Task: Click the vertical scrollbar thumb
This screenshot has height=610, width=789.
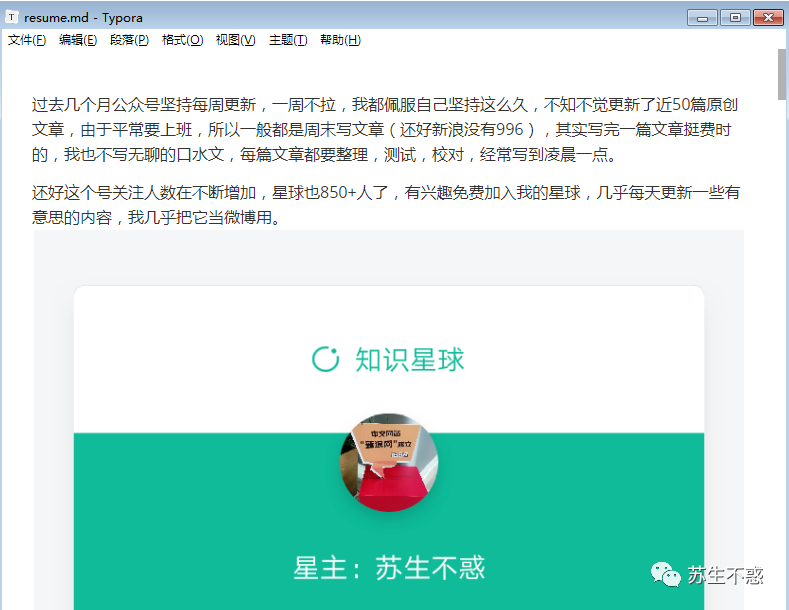Action: coord(781,74)
